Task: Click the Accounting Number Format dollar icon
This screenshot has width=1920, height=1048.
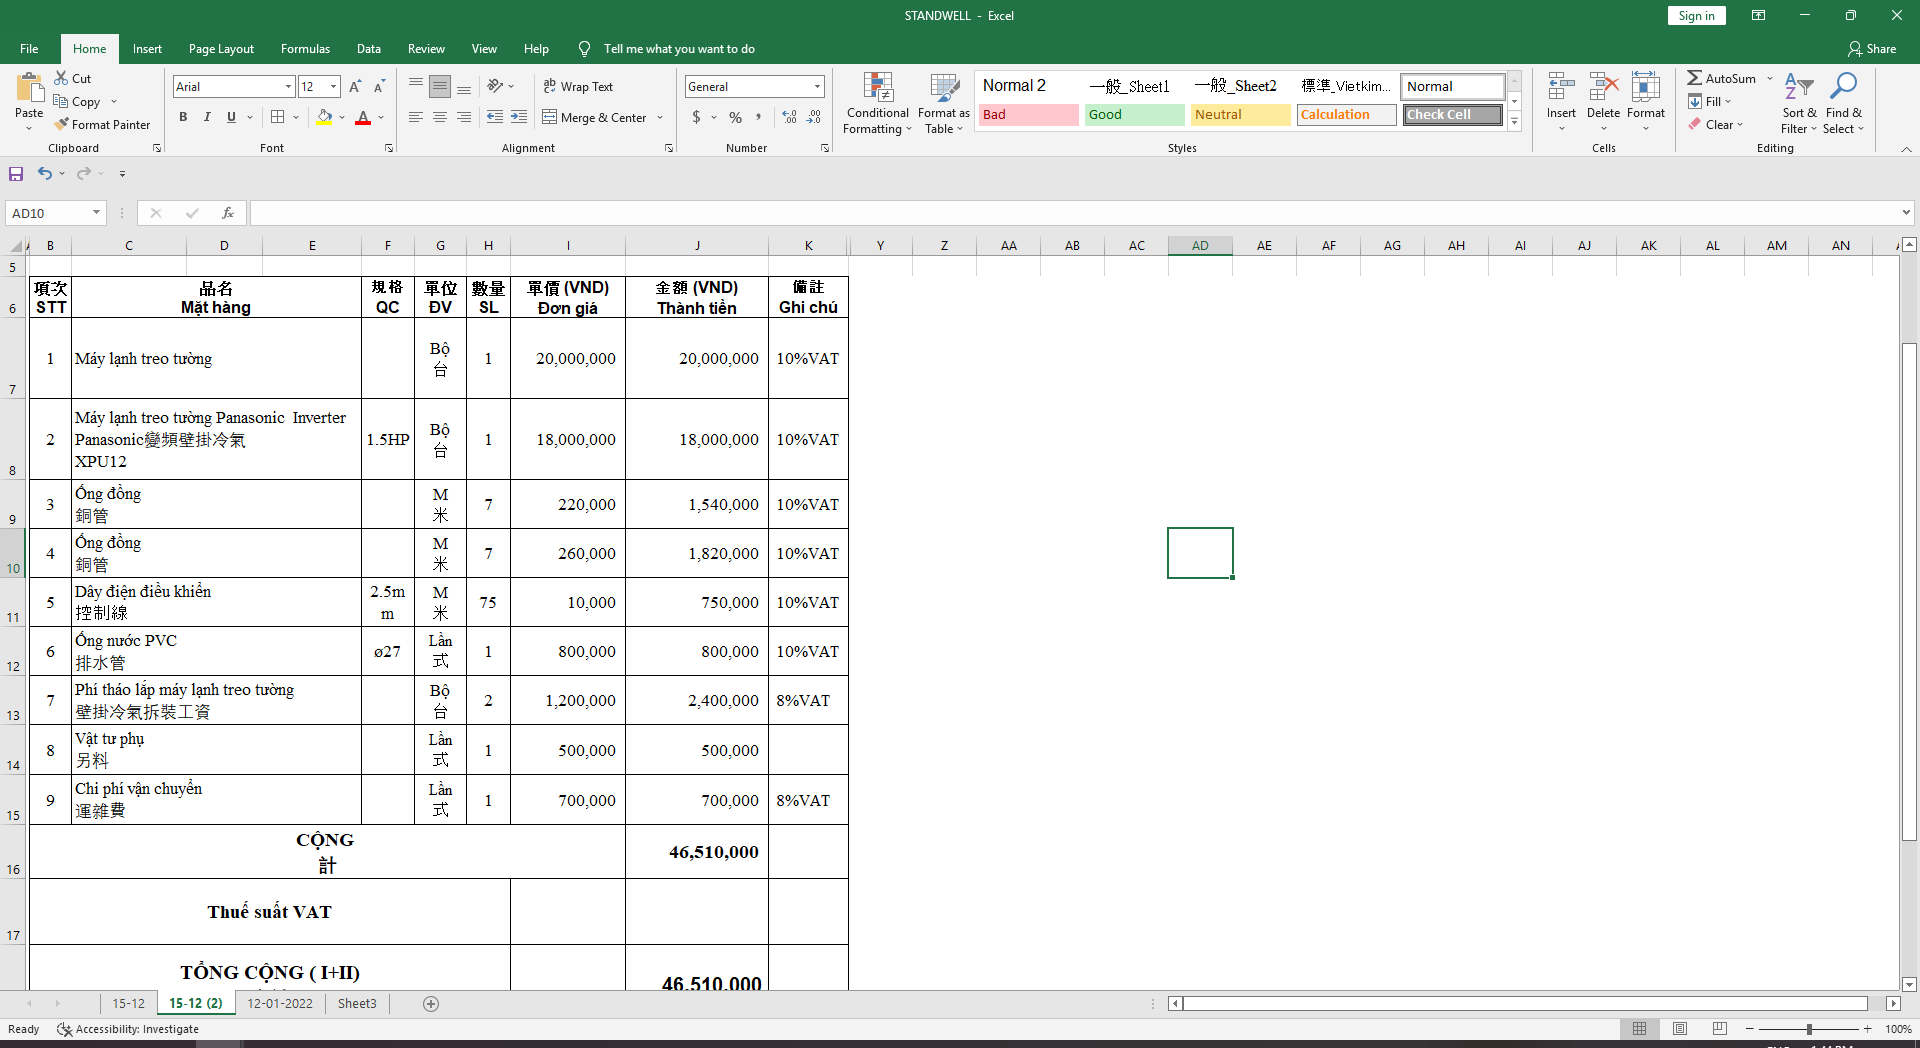Action: (x=697, y=117)
